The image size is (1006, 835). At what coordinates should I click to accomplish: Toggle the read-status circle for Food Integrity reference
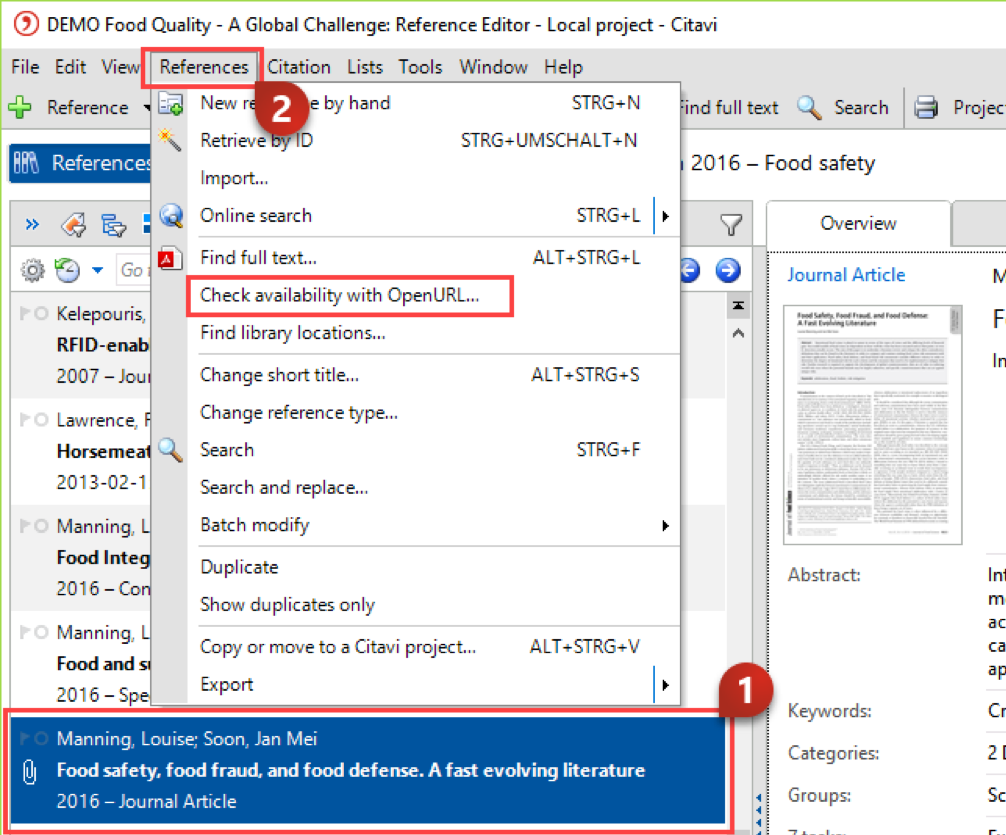[x=41, y=526]
